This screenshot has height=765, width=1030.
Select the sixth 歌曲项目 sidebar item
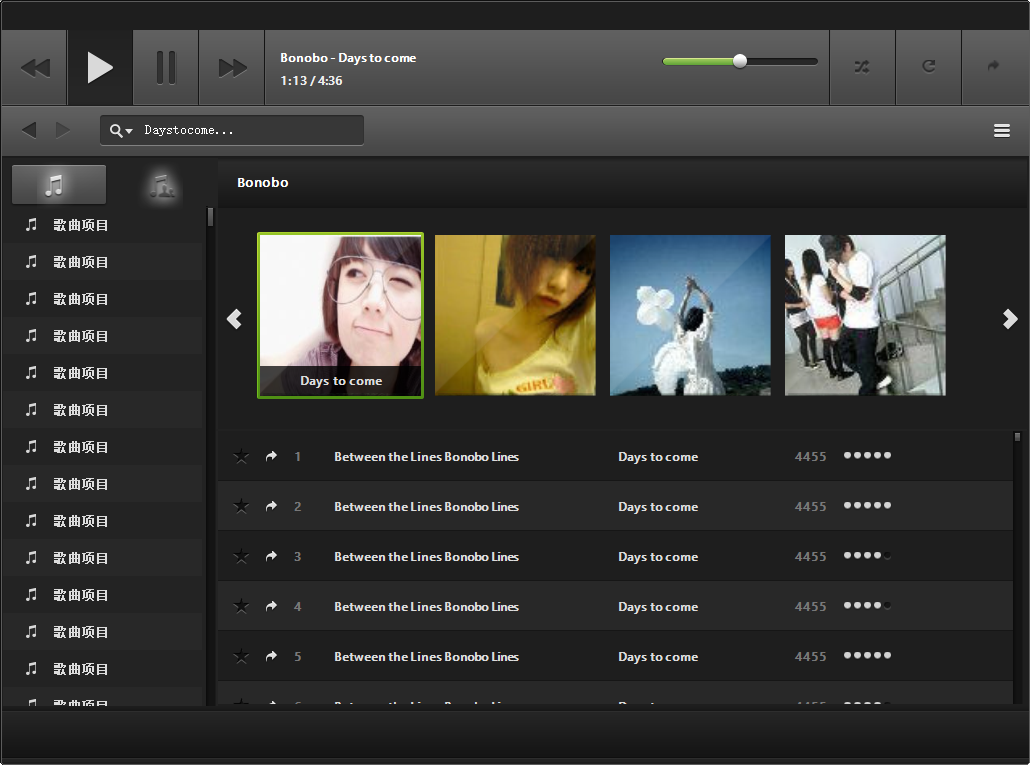pos(102,410)
